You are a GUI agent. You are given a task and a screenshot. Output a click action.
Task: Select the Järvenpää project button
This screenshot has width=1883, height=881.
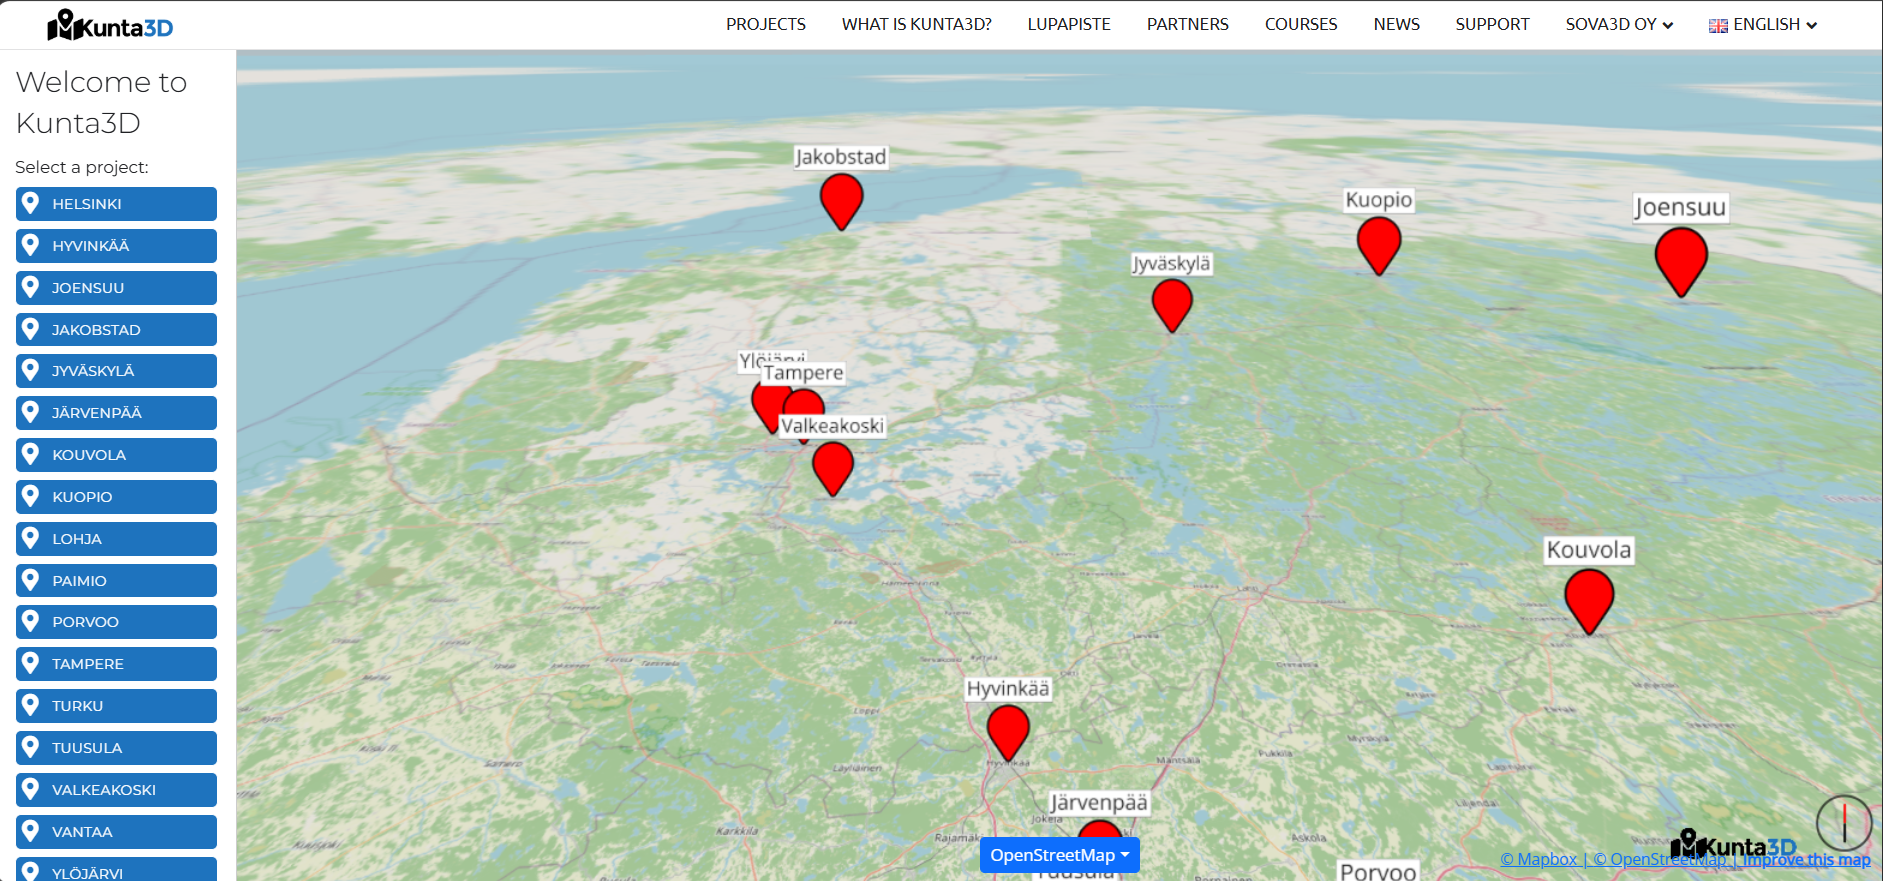click(116, 413)
